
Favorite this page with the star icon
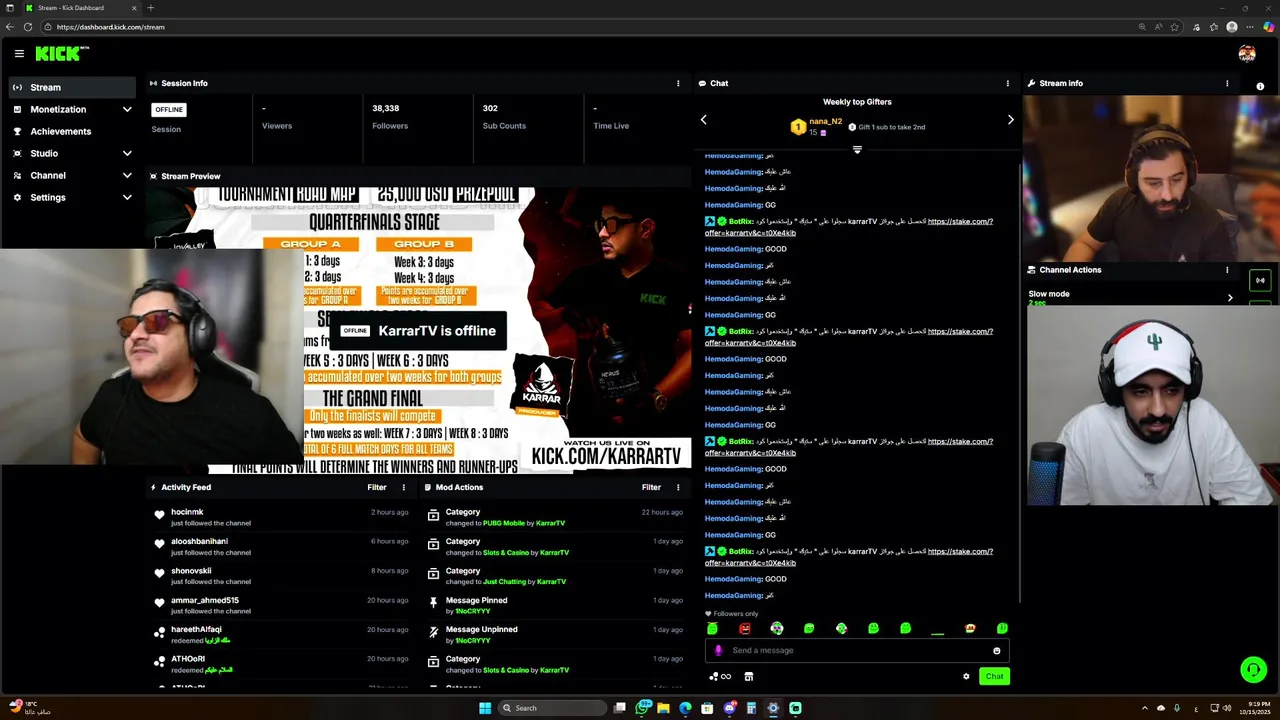click(x=1175, y=27)
